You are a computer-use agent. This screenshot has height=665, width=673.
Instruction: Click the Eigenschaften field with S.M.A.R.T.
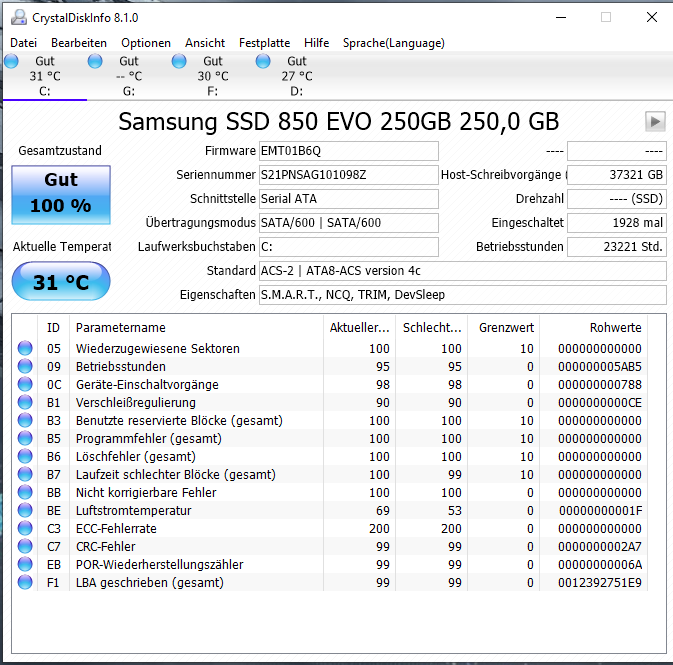pos(463,295)
